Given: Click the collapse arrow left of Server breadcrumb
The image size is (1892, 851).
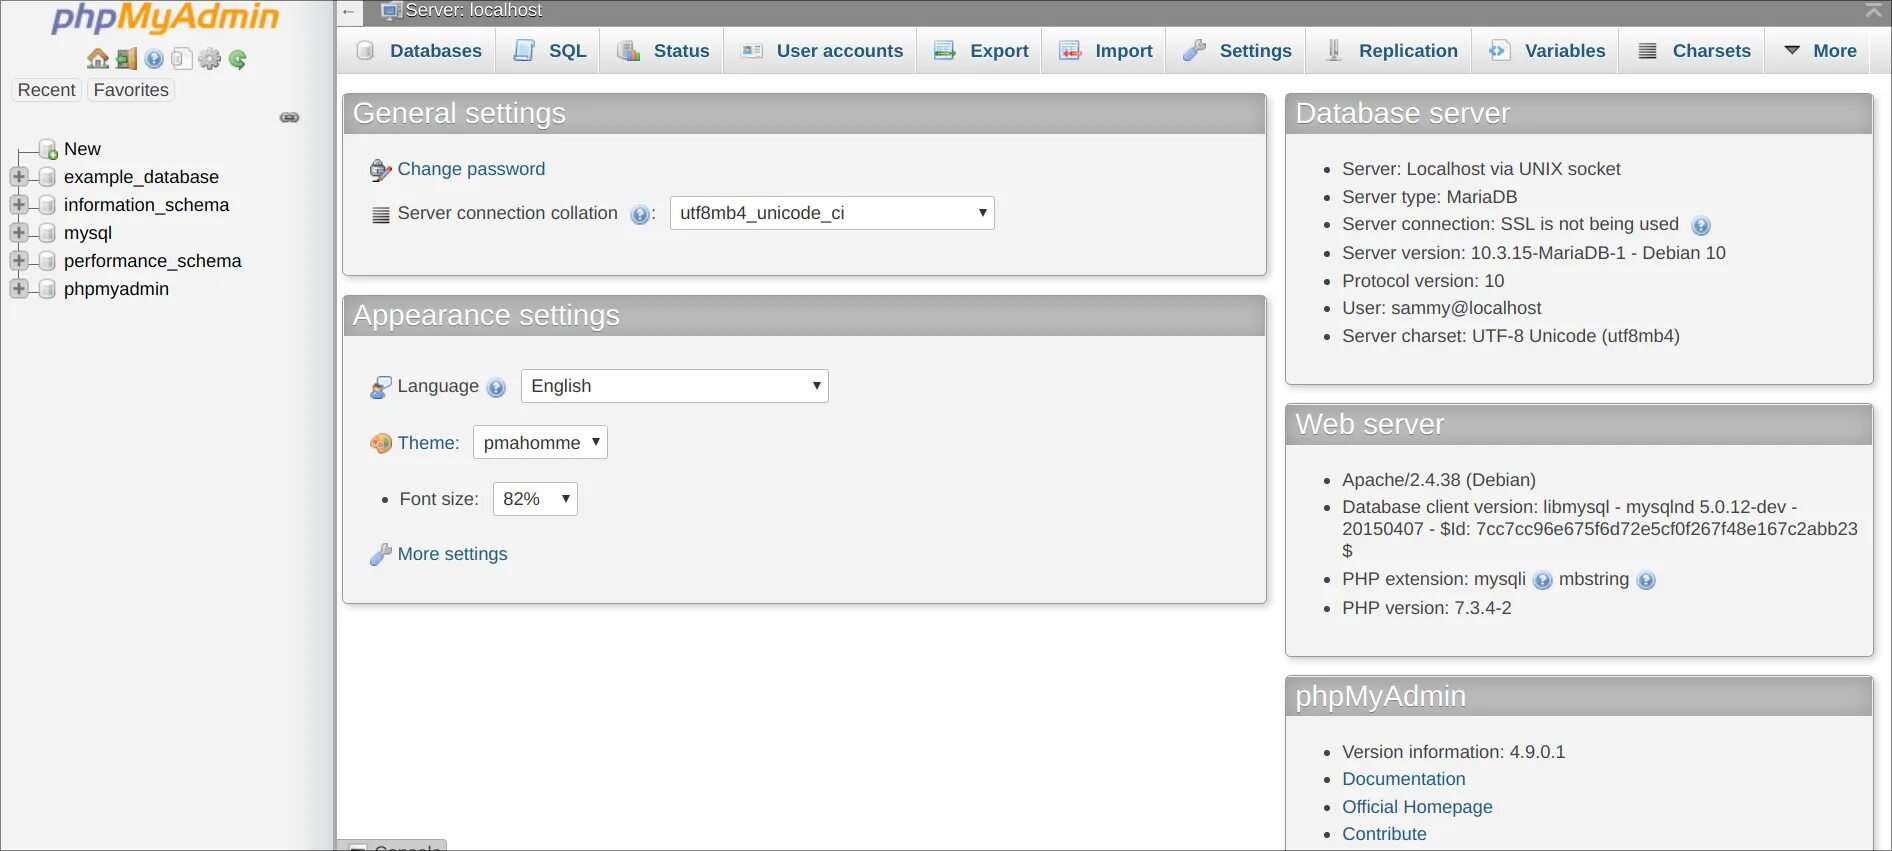Looking at the screenshot, I should point(348,11).
